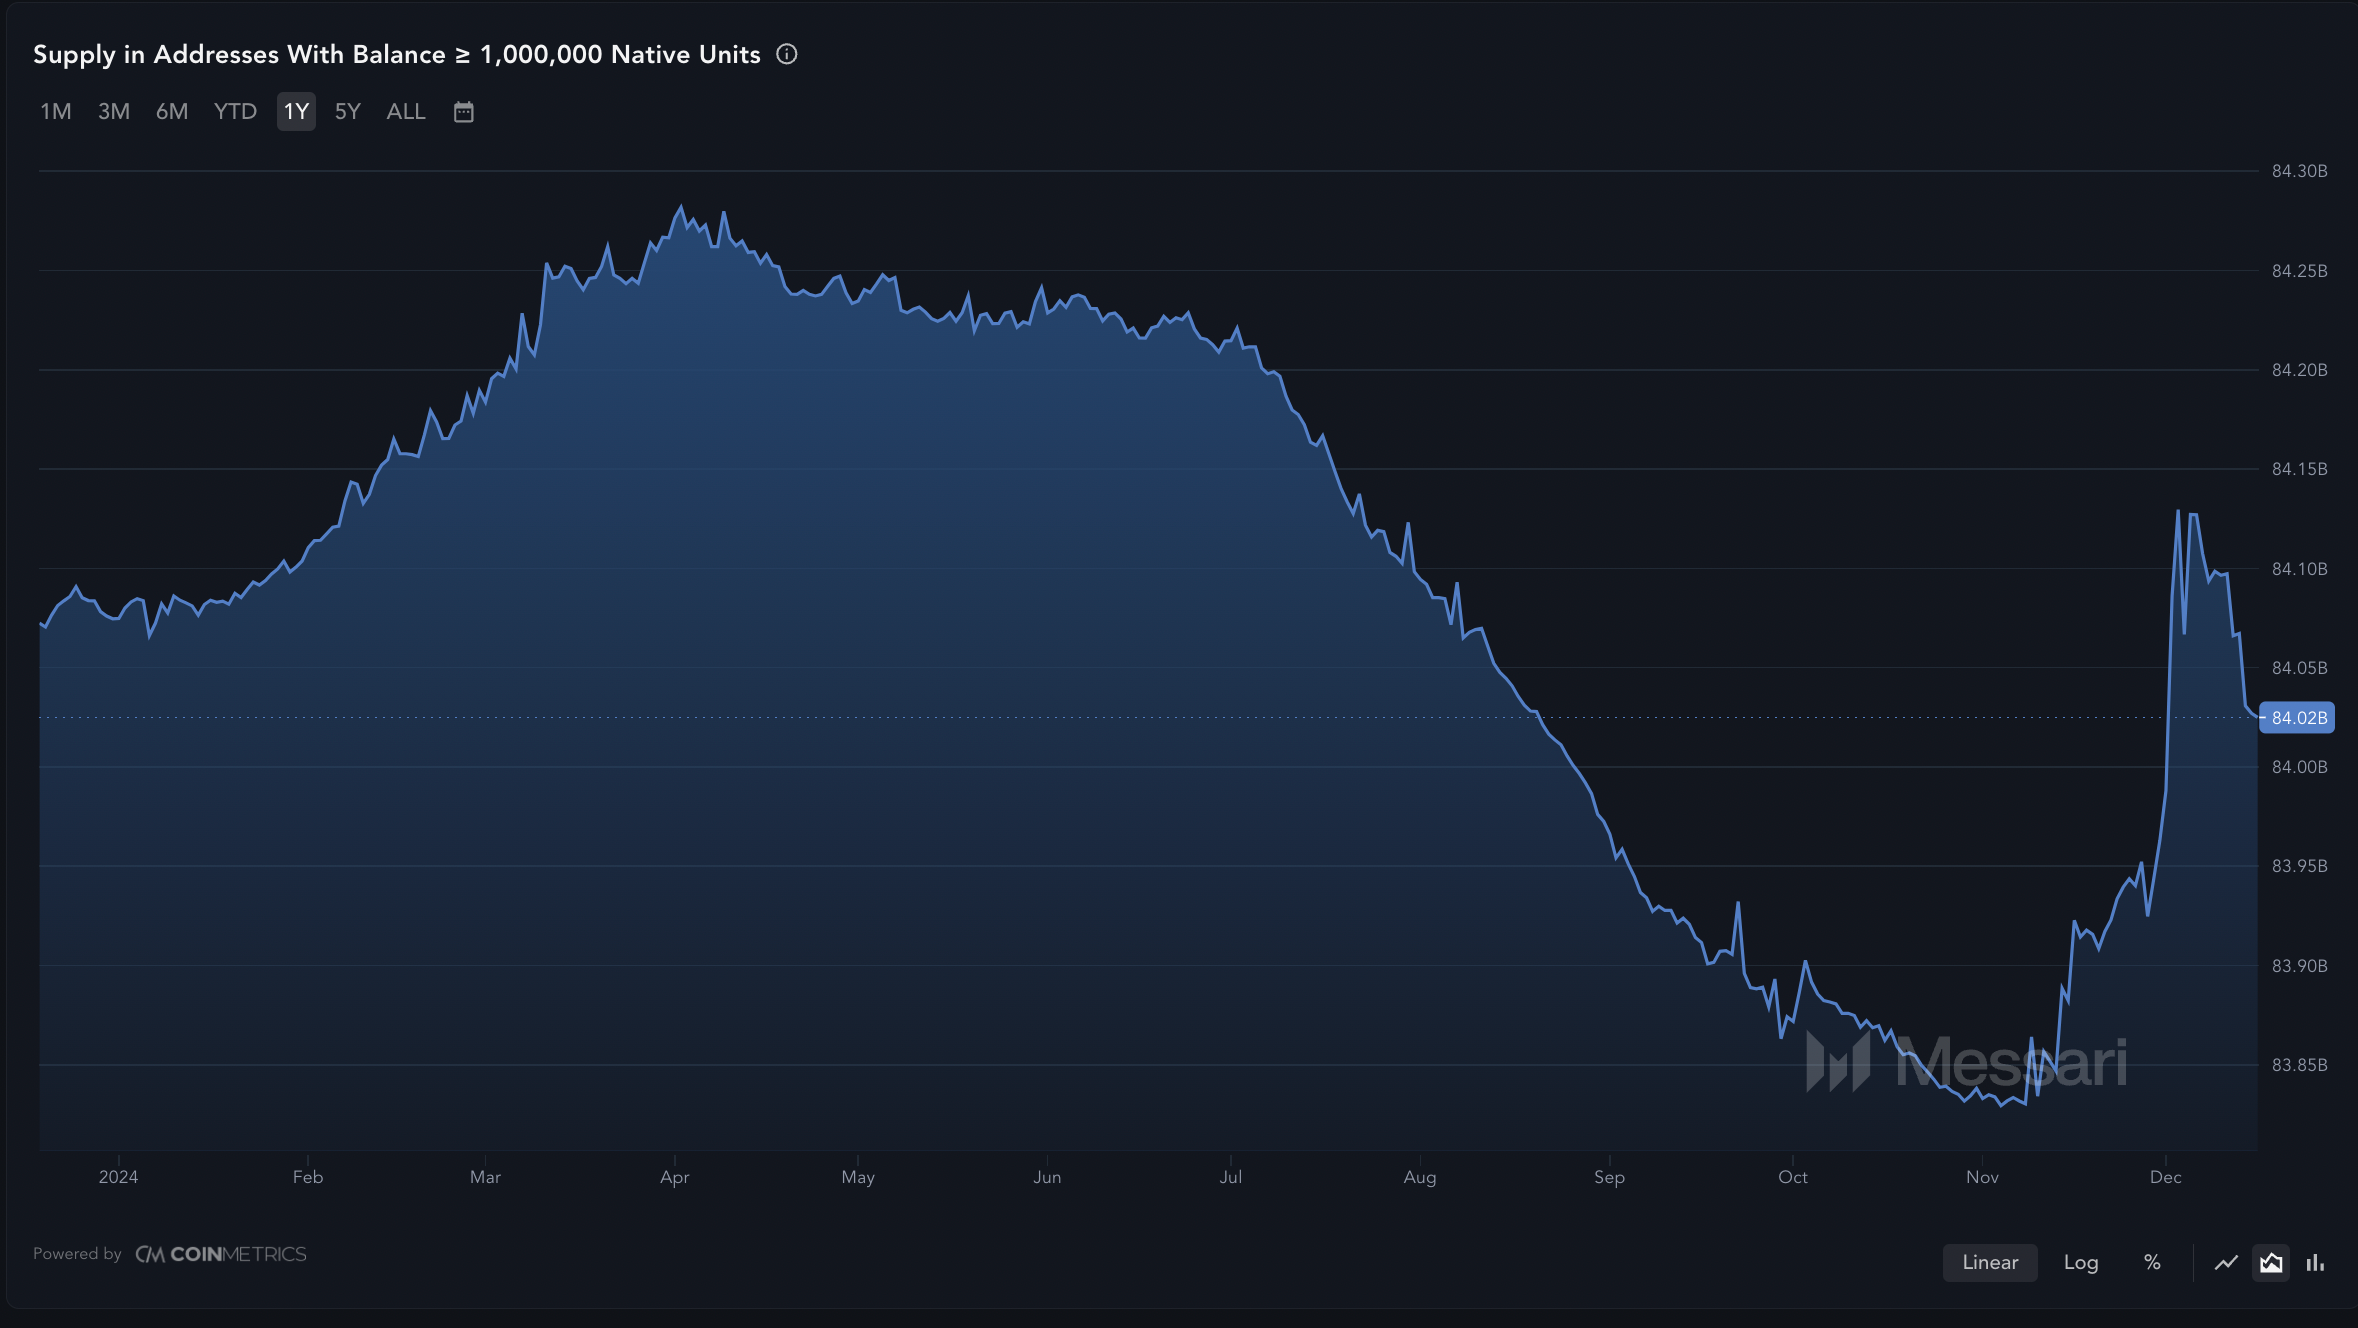Select the 6M time range
The image size is (2358, 1328).
[x=172, y=112]
